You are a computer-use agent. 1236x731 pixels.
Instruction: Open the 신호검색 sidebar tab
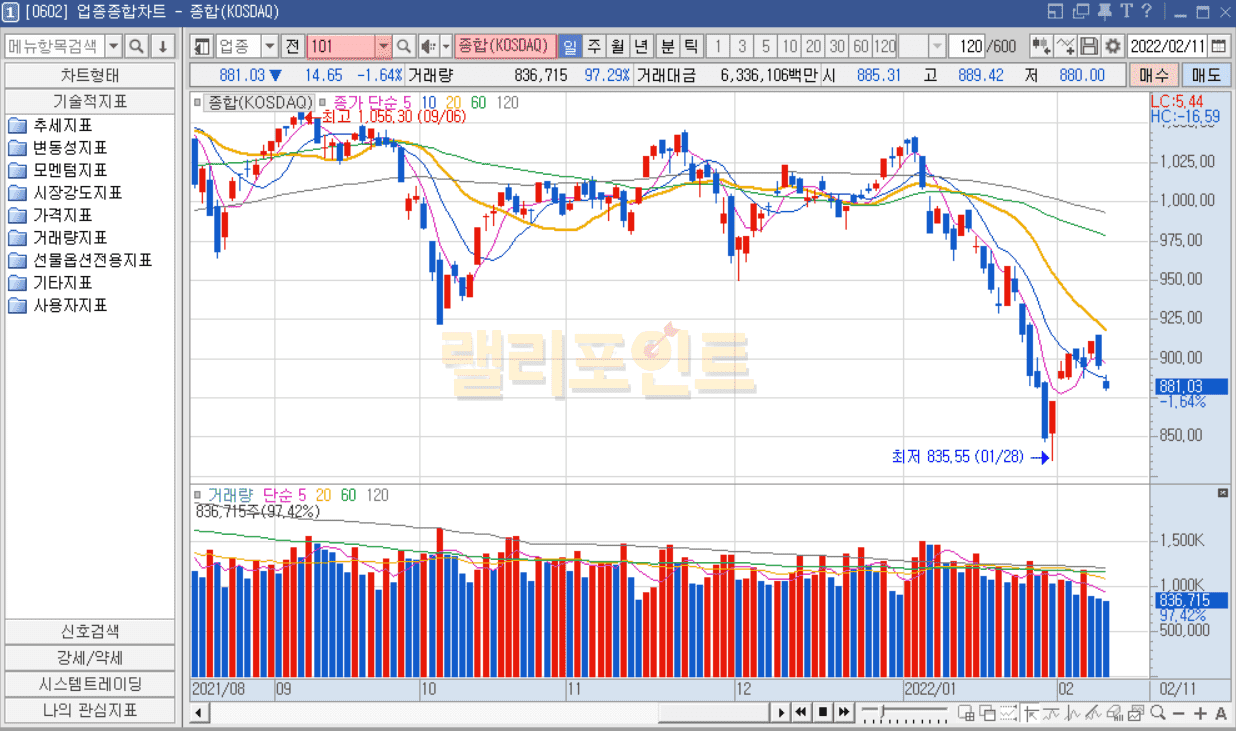coord(90,632)
